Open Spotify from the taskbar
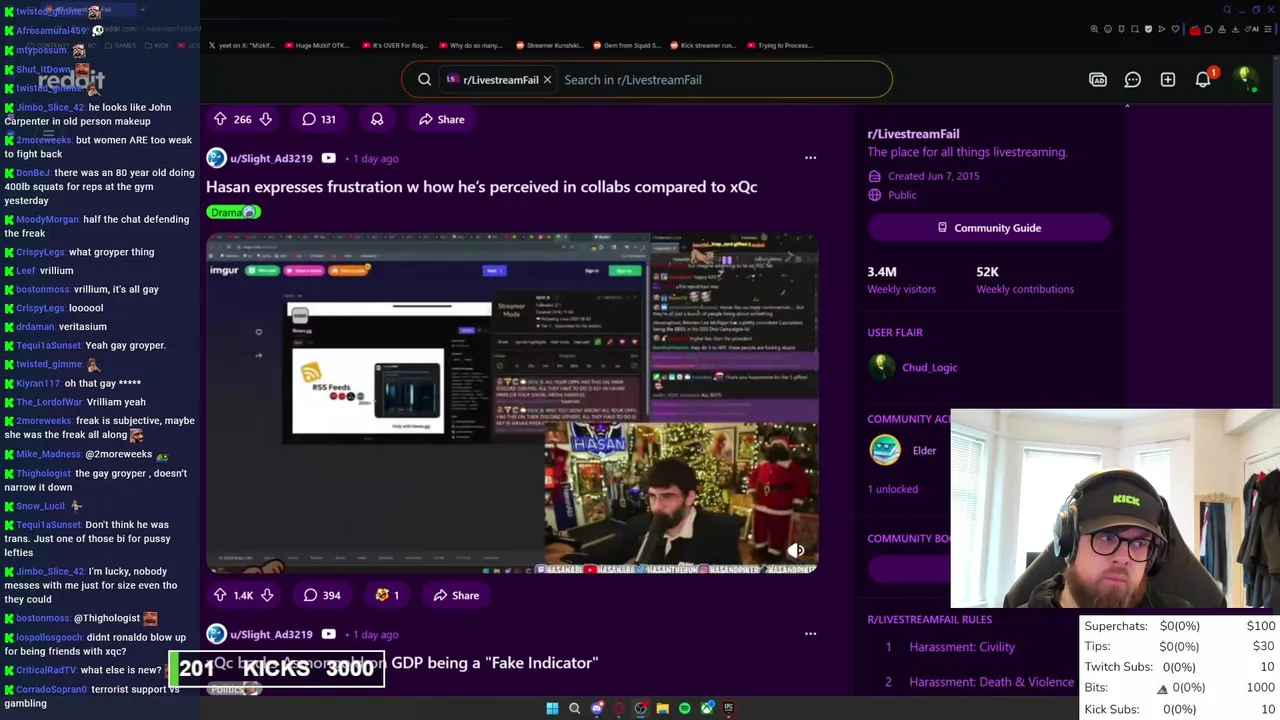1280x720 pixels. pyautogui.click(x=684, y=708)
